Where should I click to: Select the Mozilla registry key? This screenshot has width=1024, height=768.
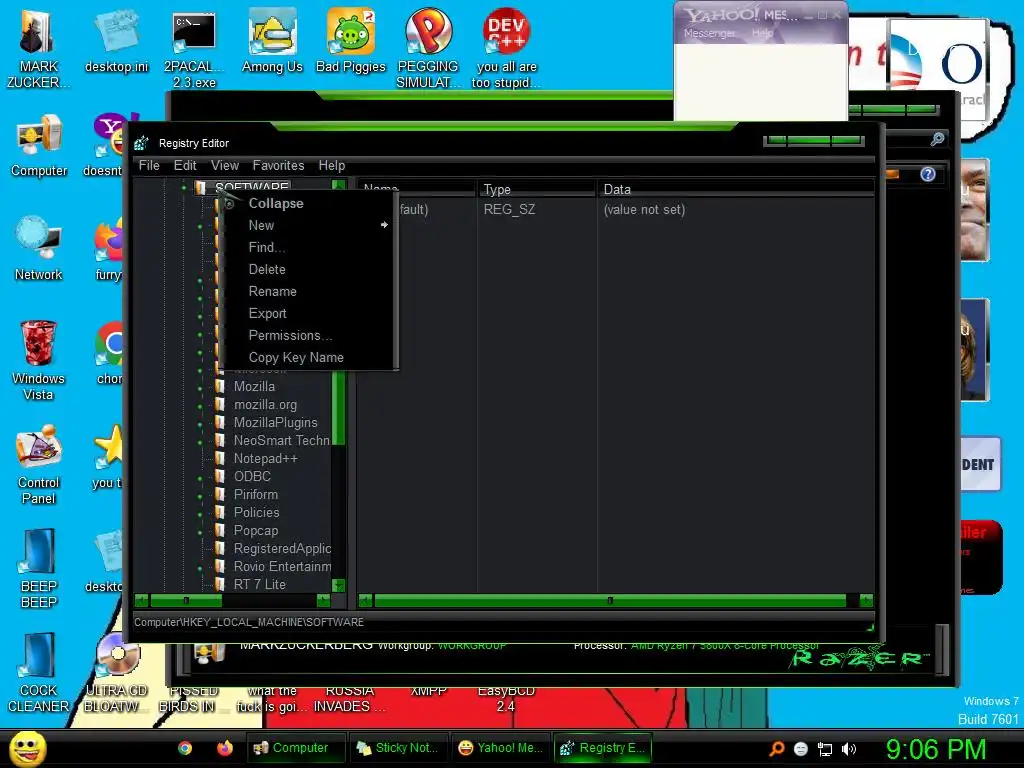click(254, 387)
